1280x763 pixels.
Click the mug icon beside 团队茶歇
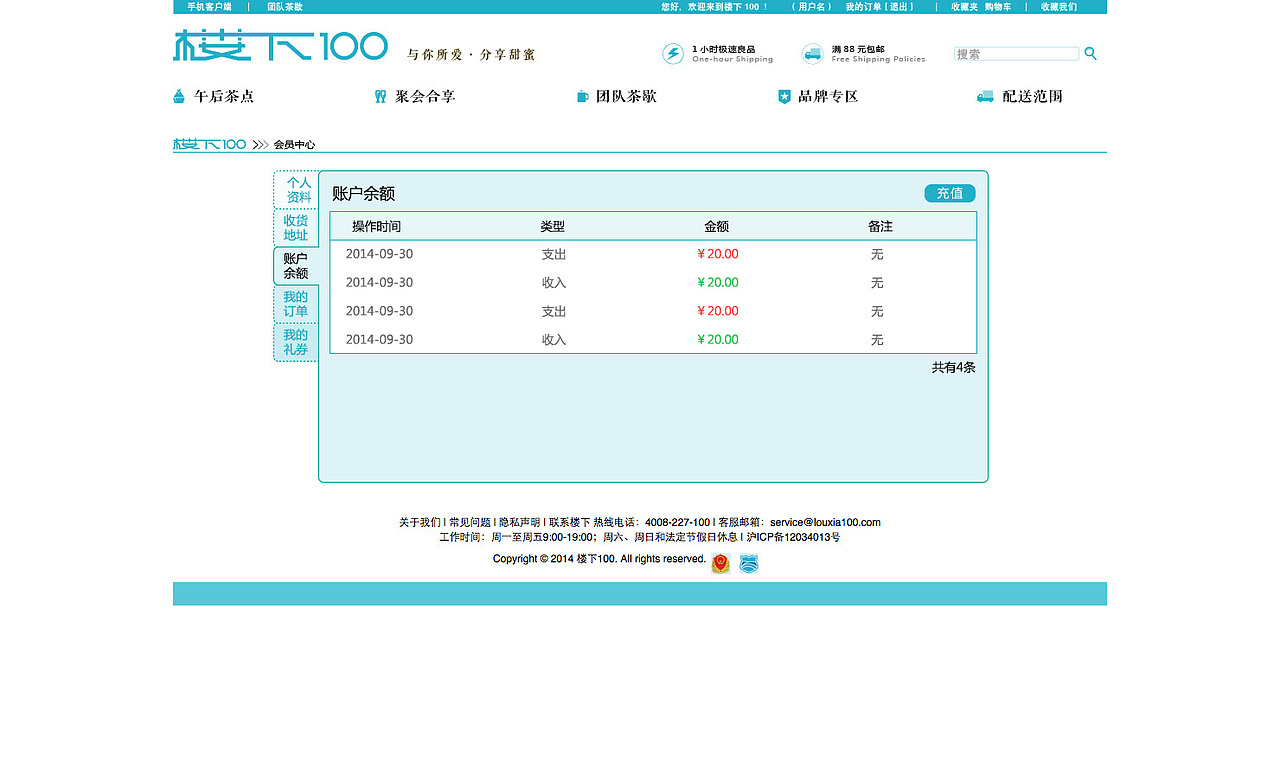point(583,96)
